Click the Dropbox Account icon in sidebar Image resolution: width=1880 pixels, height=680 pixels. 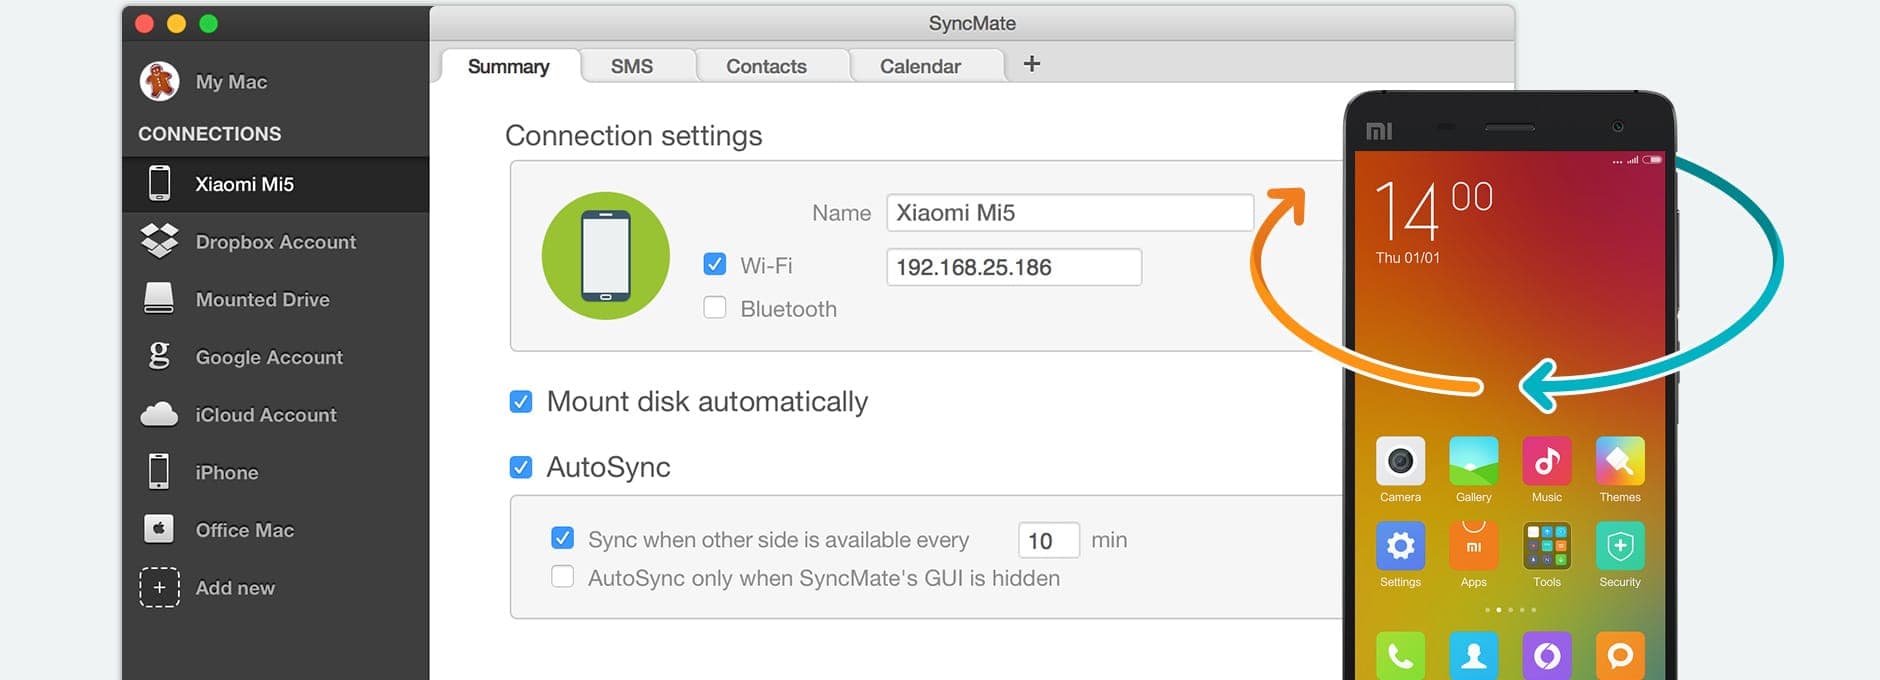coord(159,241)
